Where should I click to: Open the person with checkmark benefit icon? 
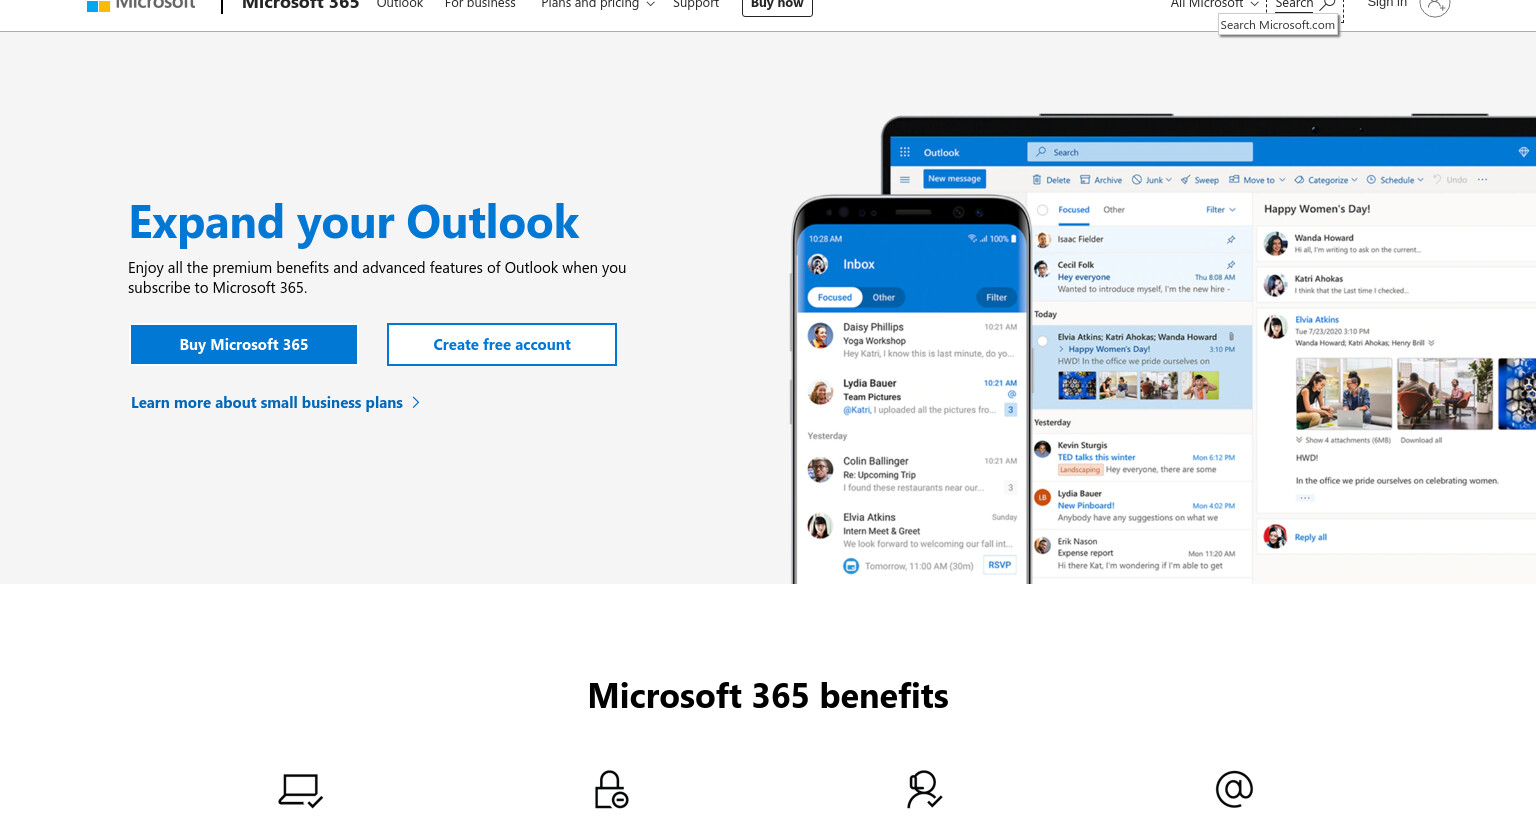click(x=924, y=790)
